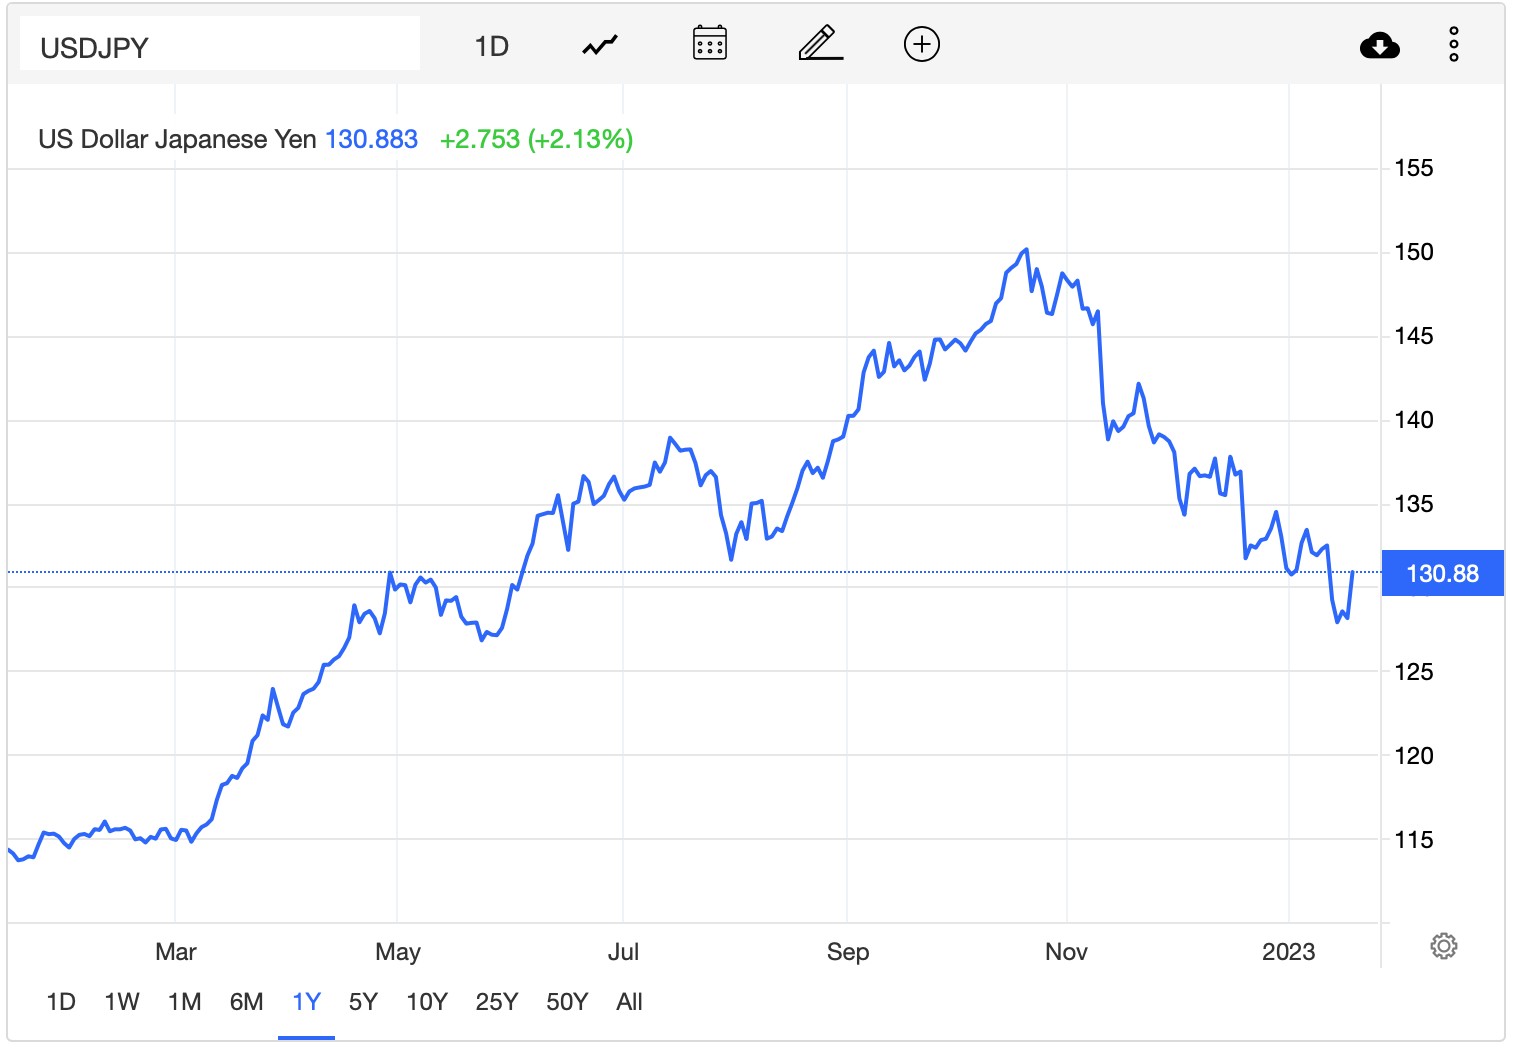Download chart data via cloud icon

(1379, 46)
